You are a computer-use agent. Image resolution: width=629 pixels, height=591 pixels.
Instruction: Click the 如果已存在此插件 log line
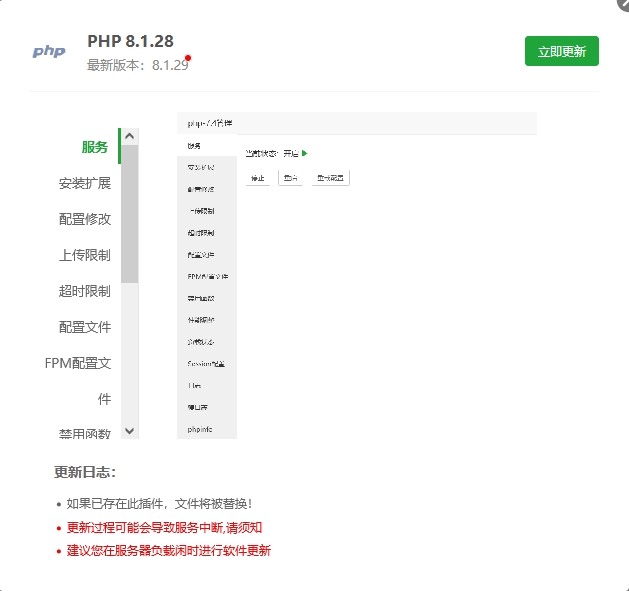click(159, 504)
